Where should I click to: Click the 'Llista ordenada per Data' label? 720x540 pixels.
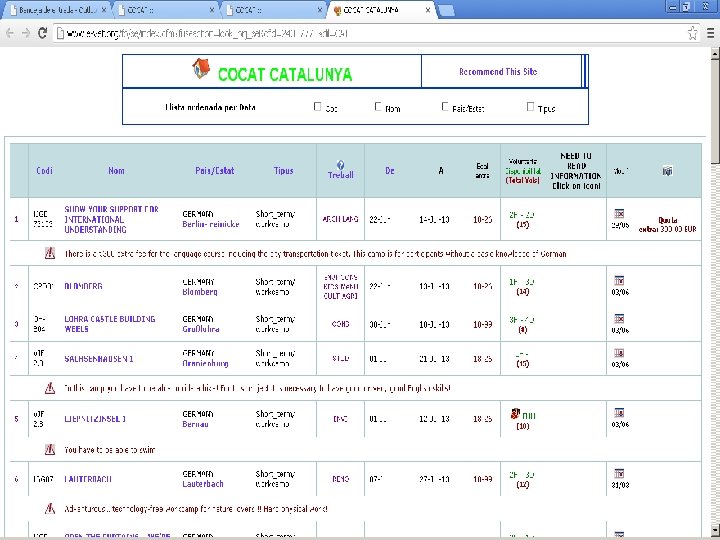point(210,107)
